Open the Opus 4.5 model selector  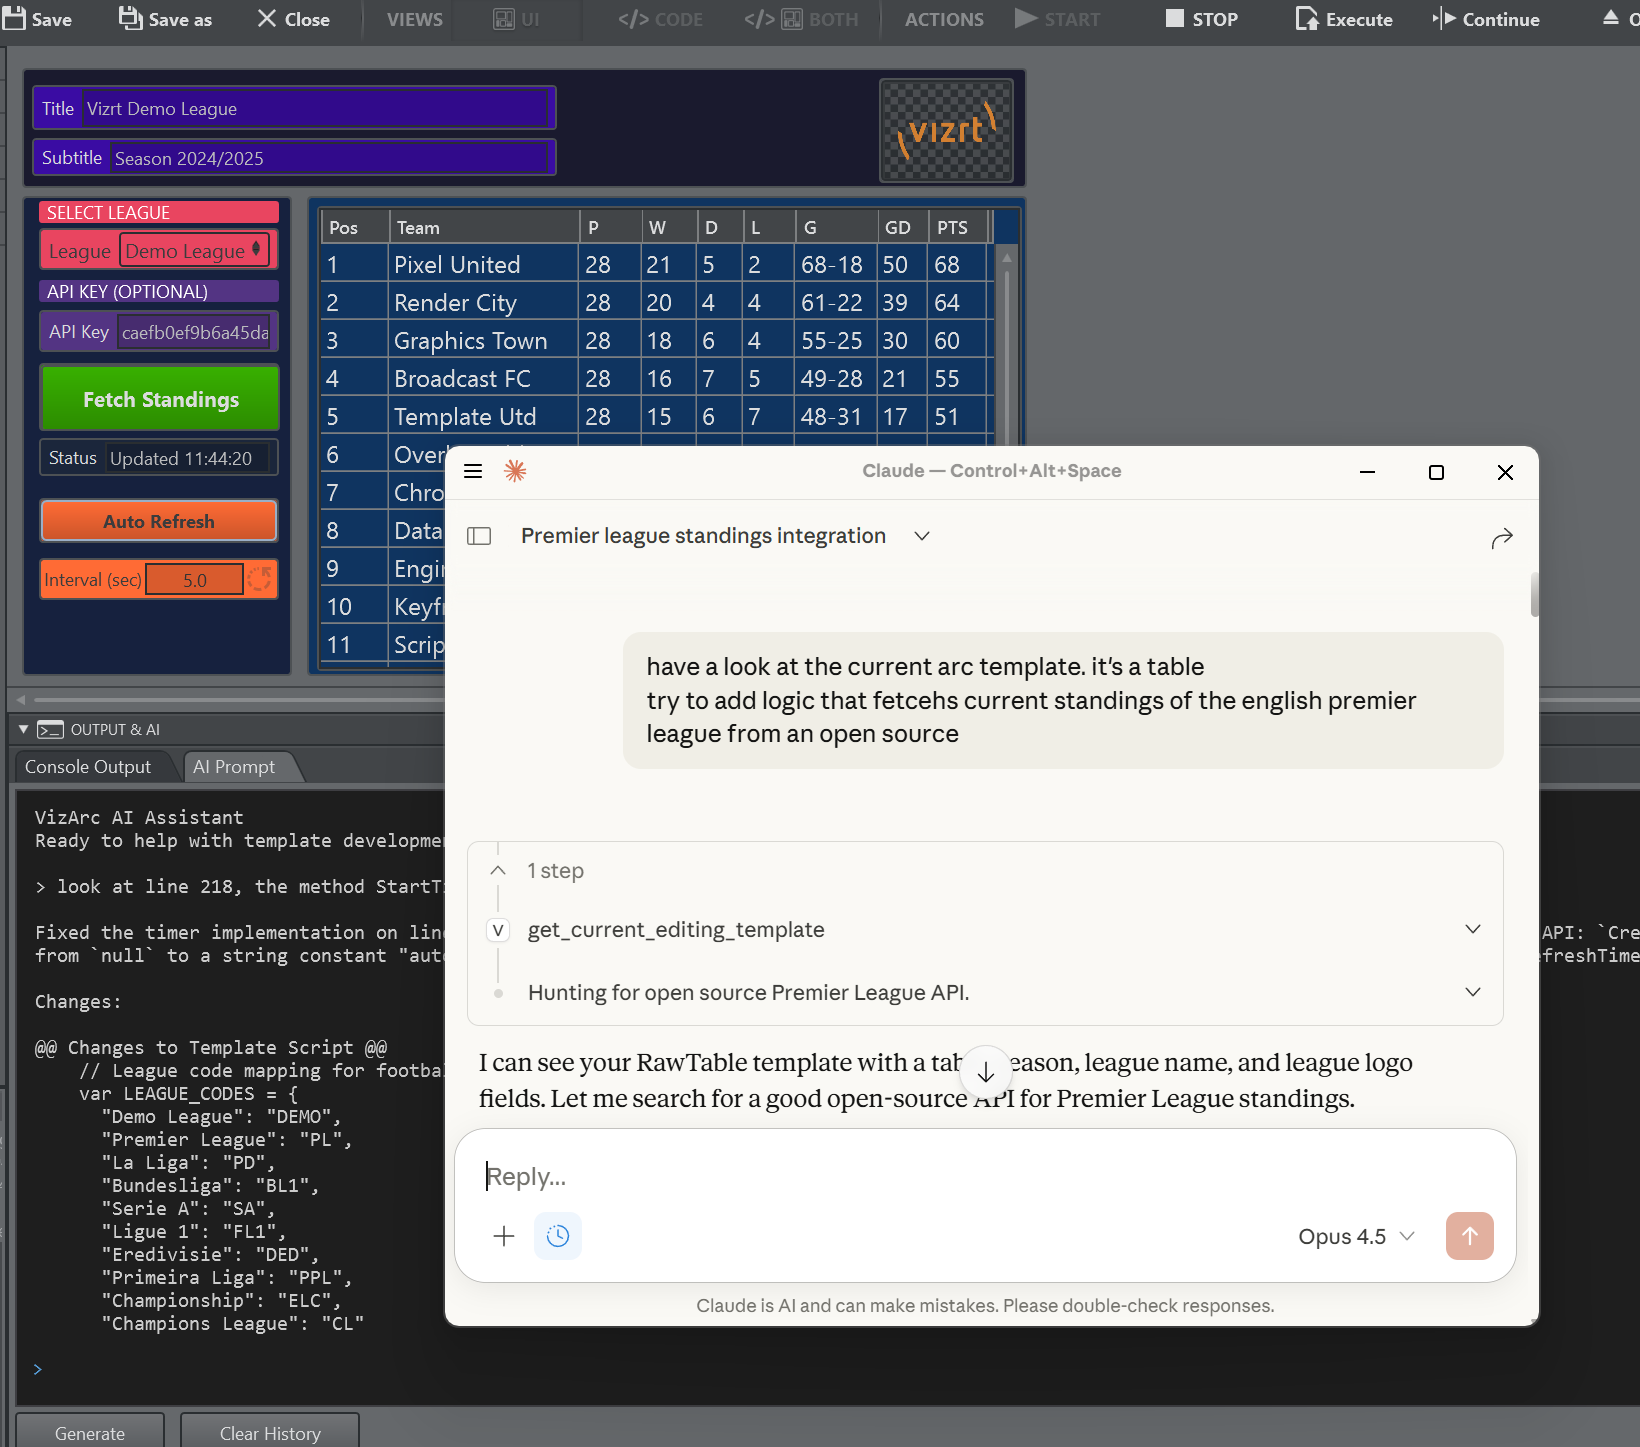(1356, 1237)
